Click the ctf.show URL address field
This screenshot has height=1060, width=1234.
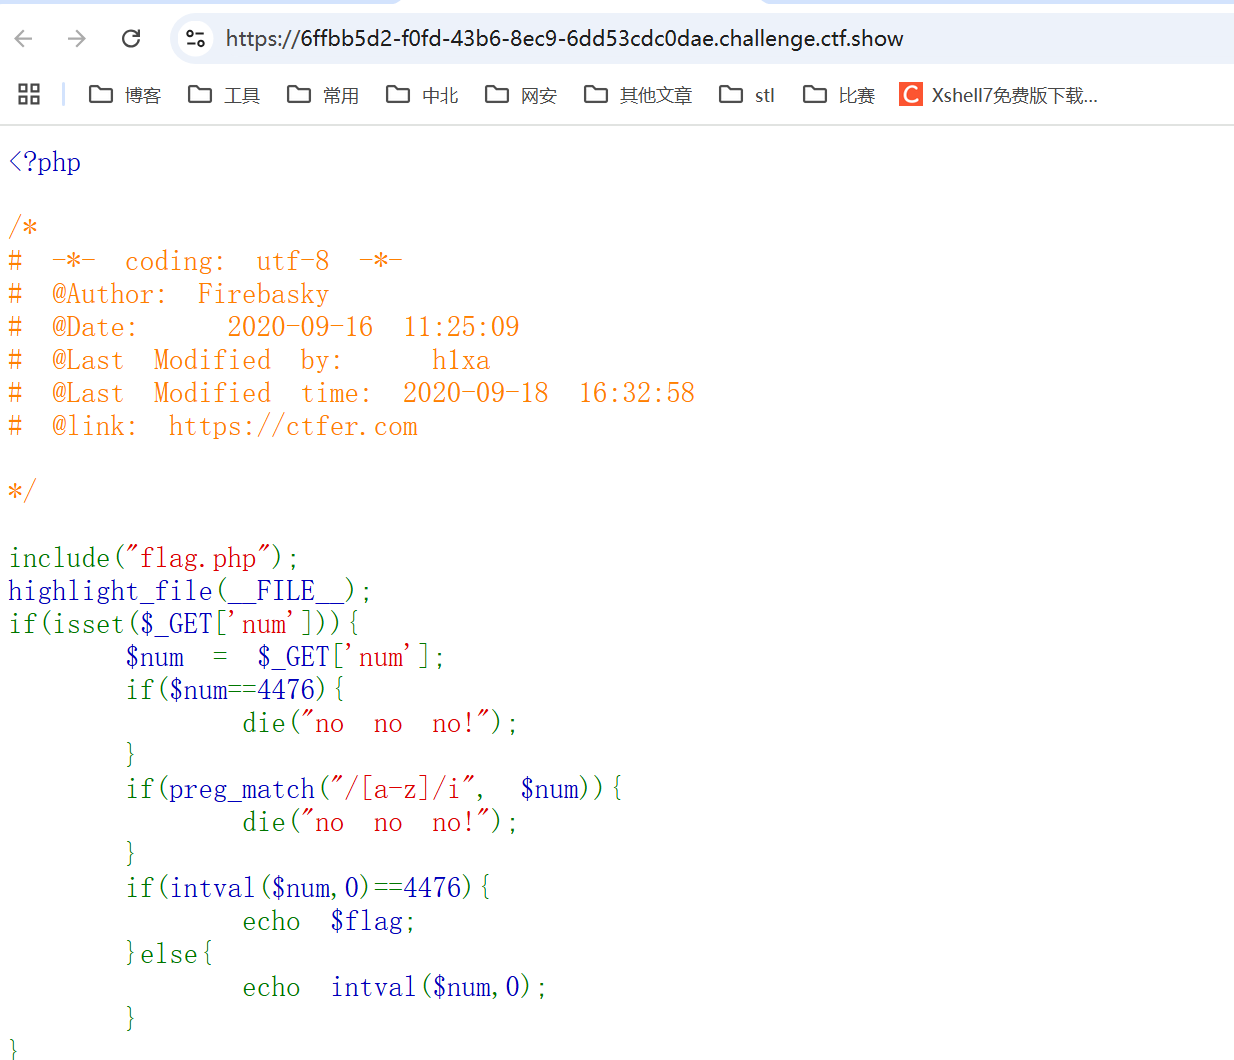[x=564, y=39]
